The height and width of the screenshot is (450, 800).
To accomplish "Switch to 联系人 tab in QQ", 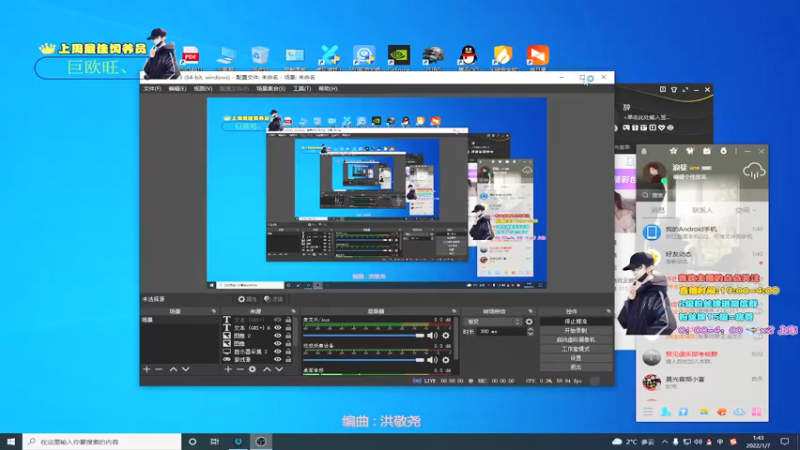I will (x=702, y=210).
